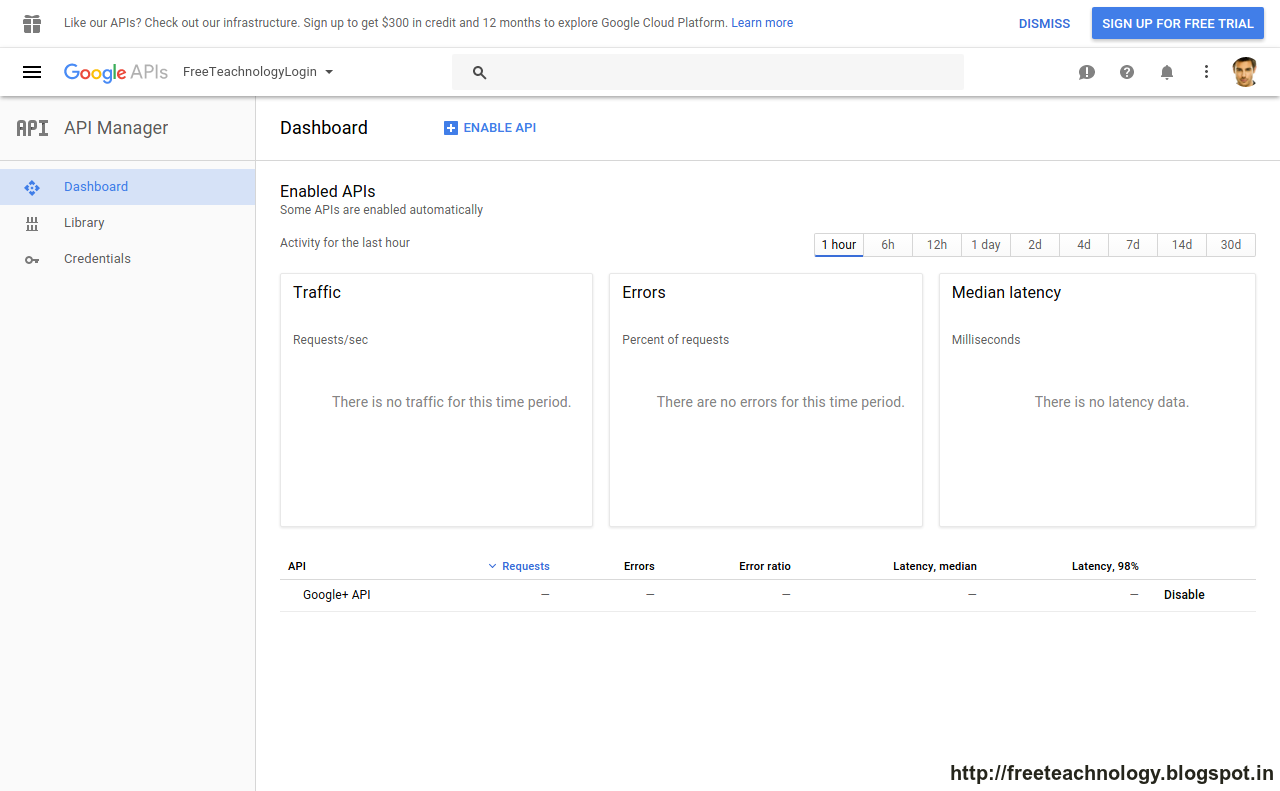1280x791 pixels.
Task: Expand the FreeTeachnologyLogin project dropdown
Action: [258, 72]
